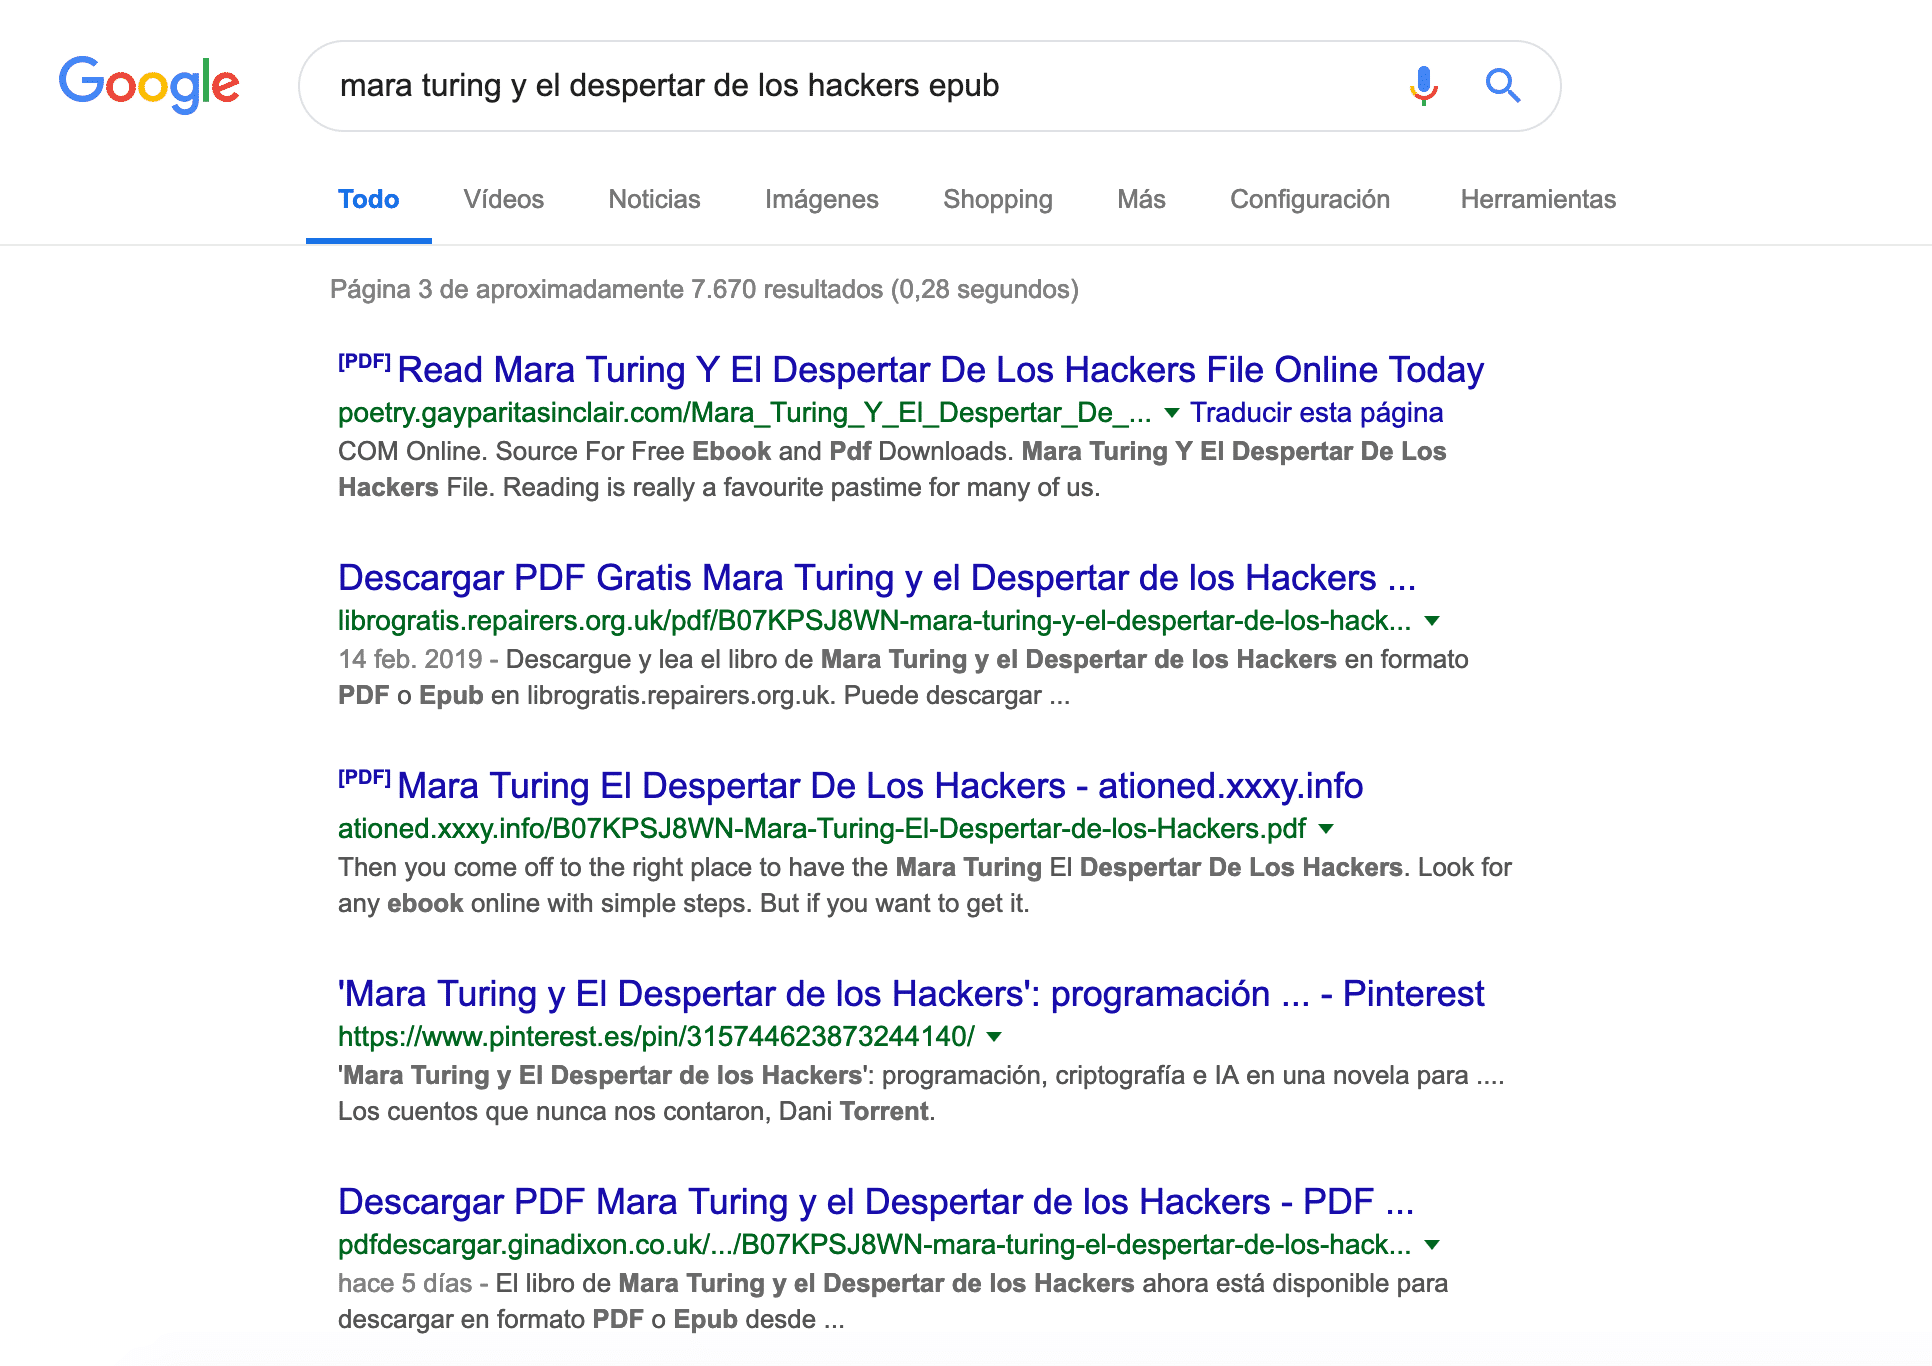Image resolution: width=1932 pixels, height=1366 pixels.
Task: Select the Todo results tab
Action: 368,199
